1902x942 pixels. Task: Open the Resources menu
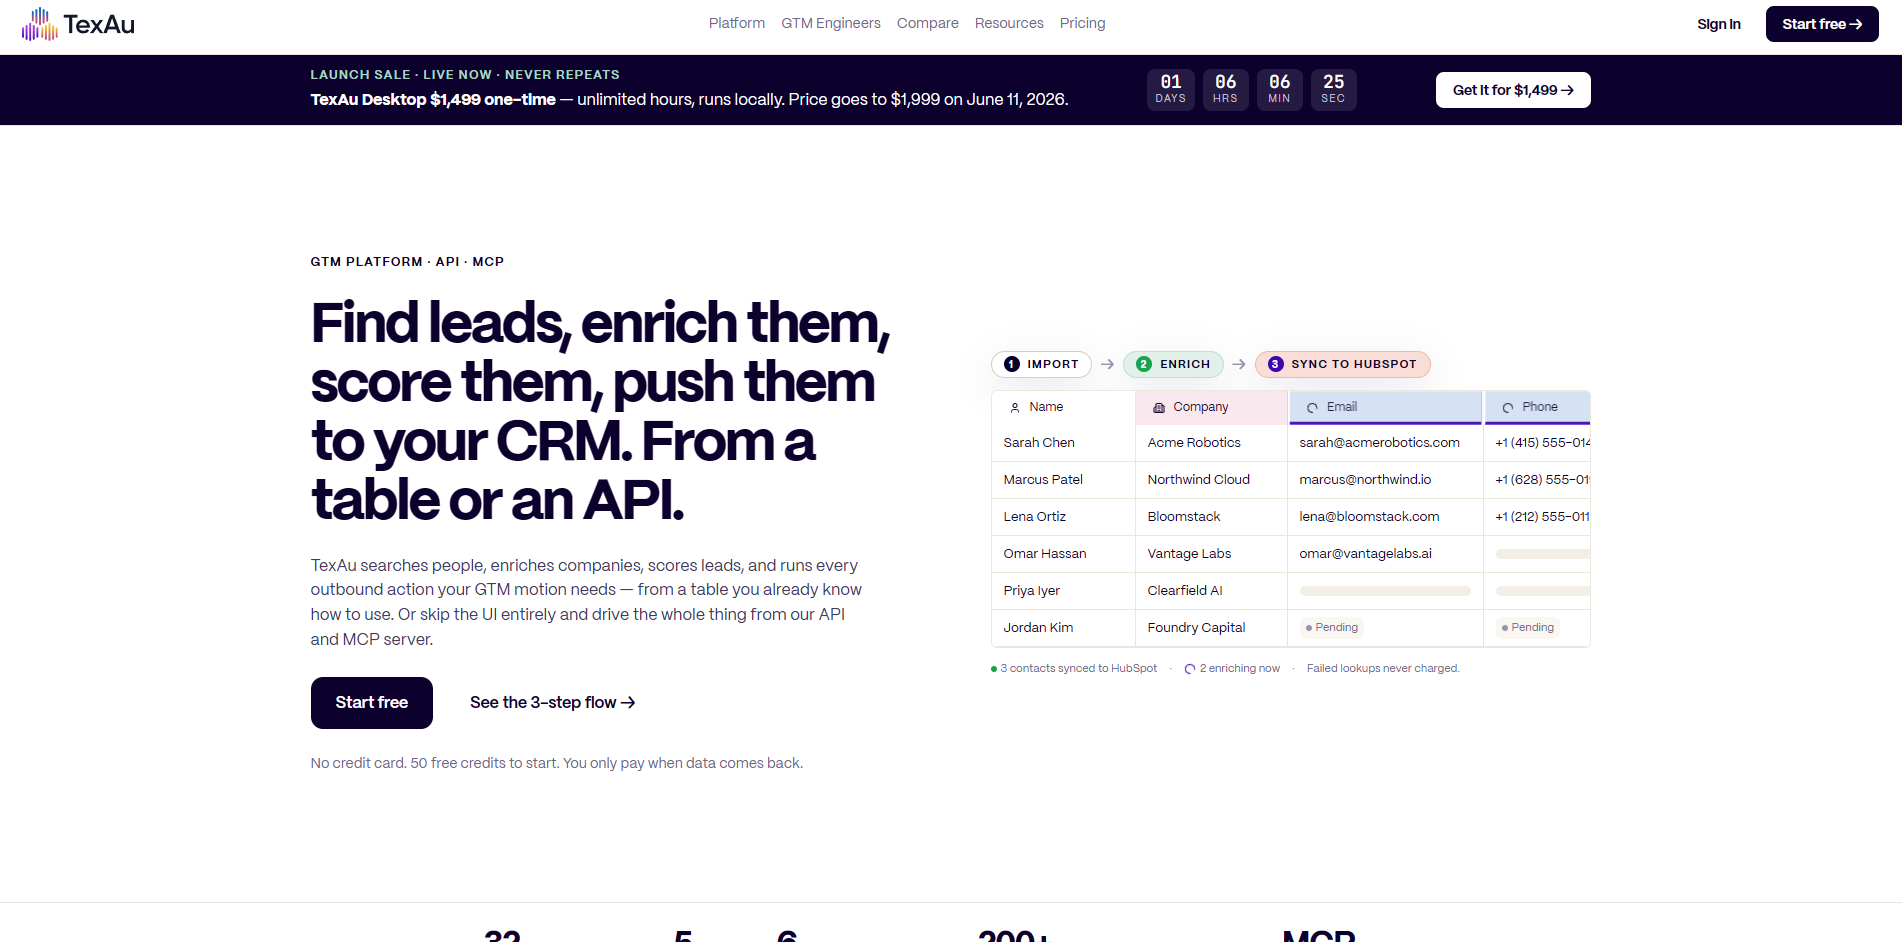(x=1009, y=23)
